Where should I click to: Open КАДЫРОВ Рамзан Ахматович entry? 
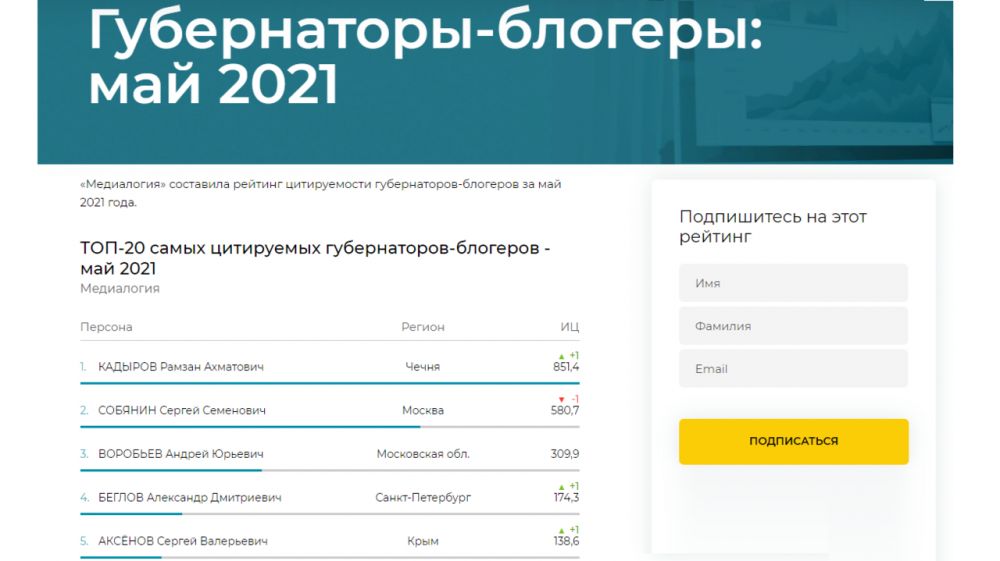coord(181,367)
